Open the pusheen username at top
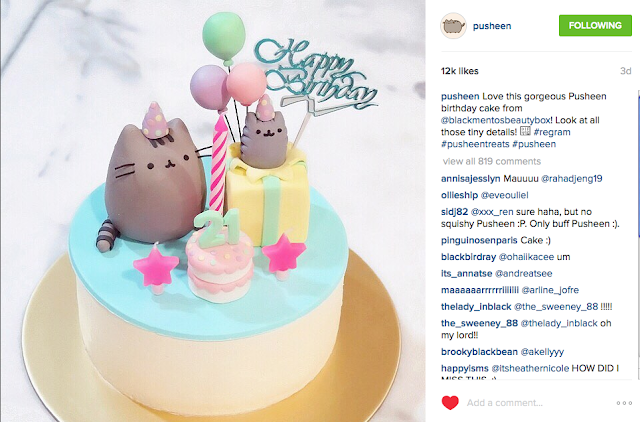Image resolution: width=640 pixels, height=422 pixels. click(x=492, y=26)
